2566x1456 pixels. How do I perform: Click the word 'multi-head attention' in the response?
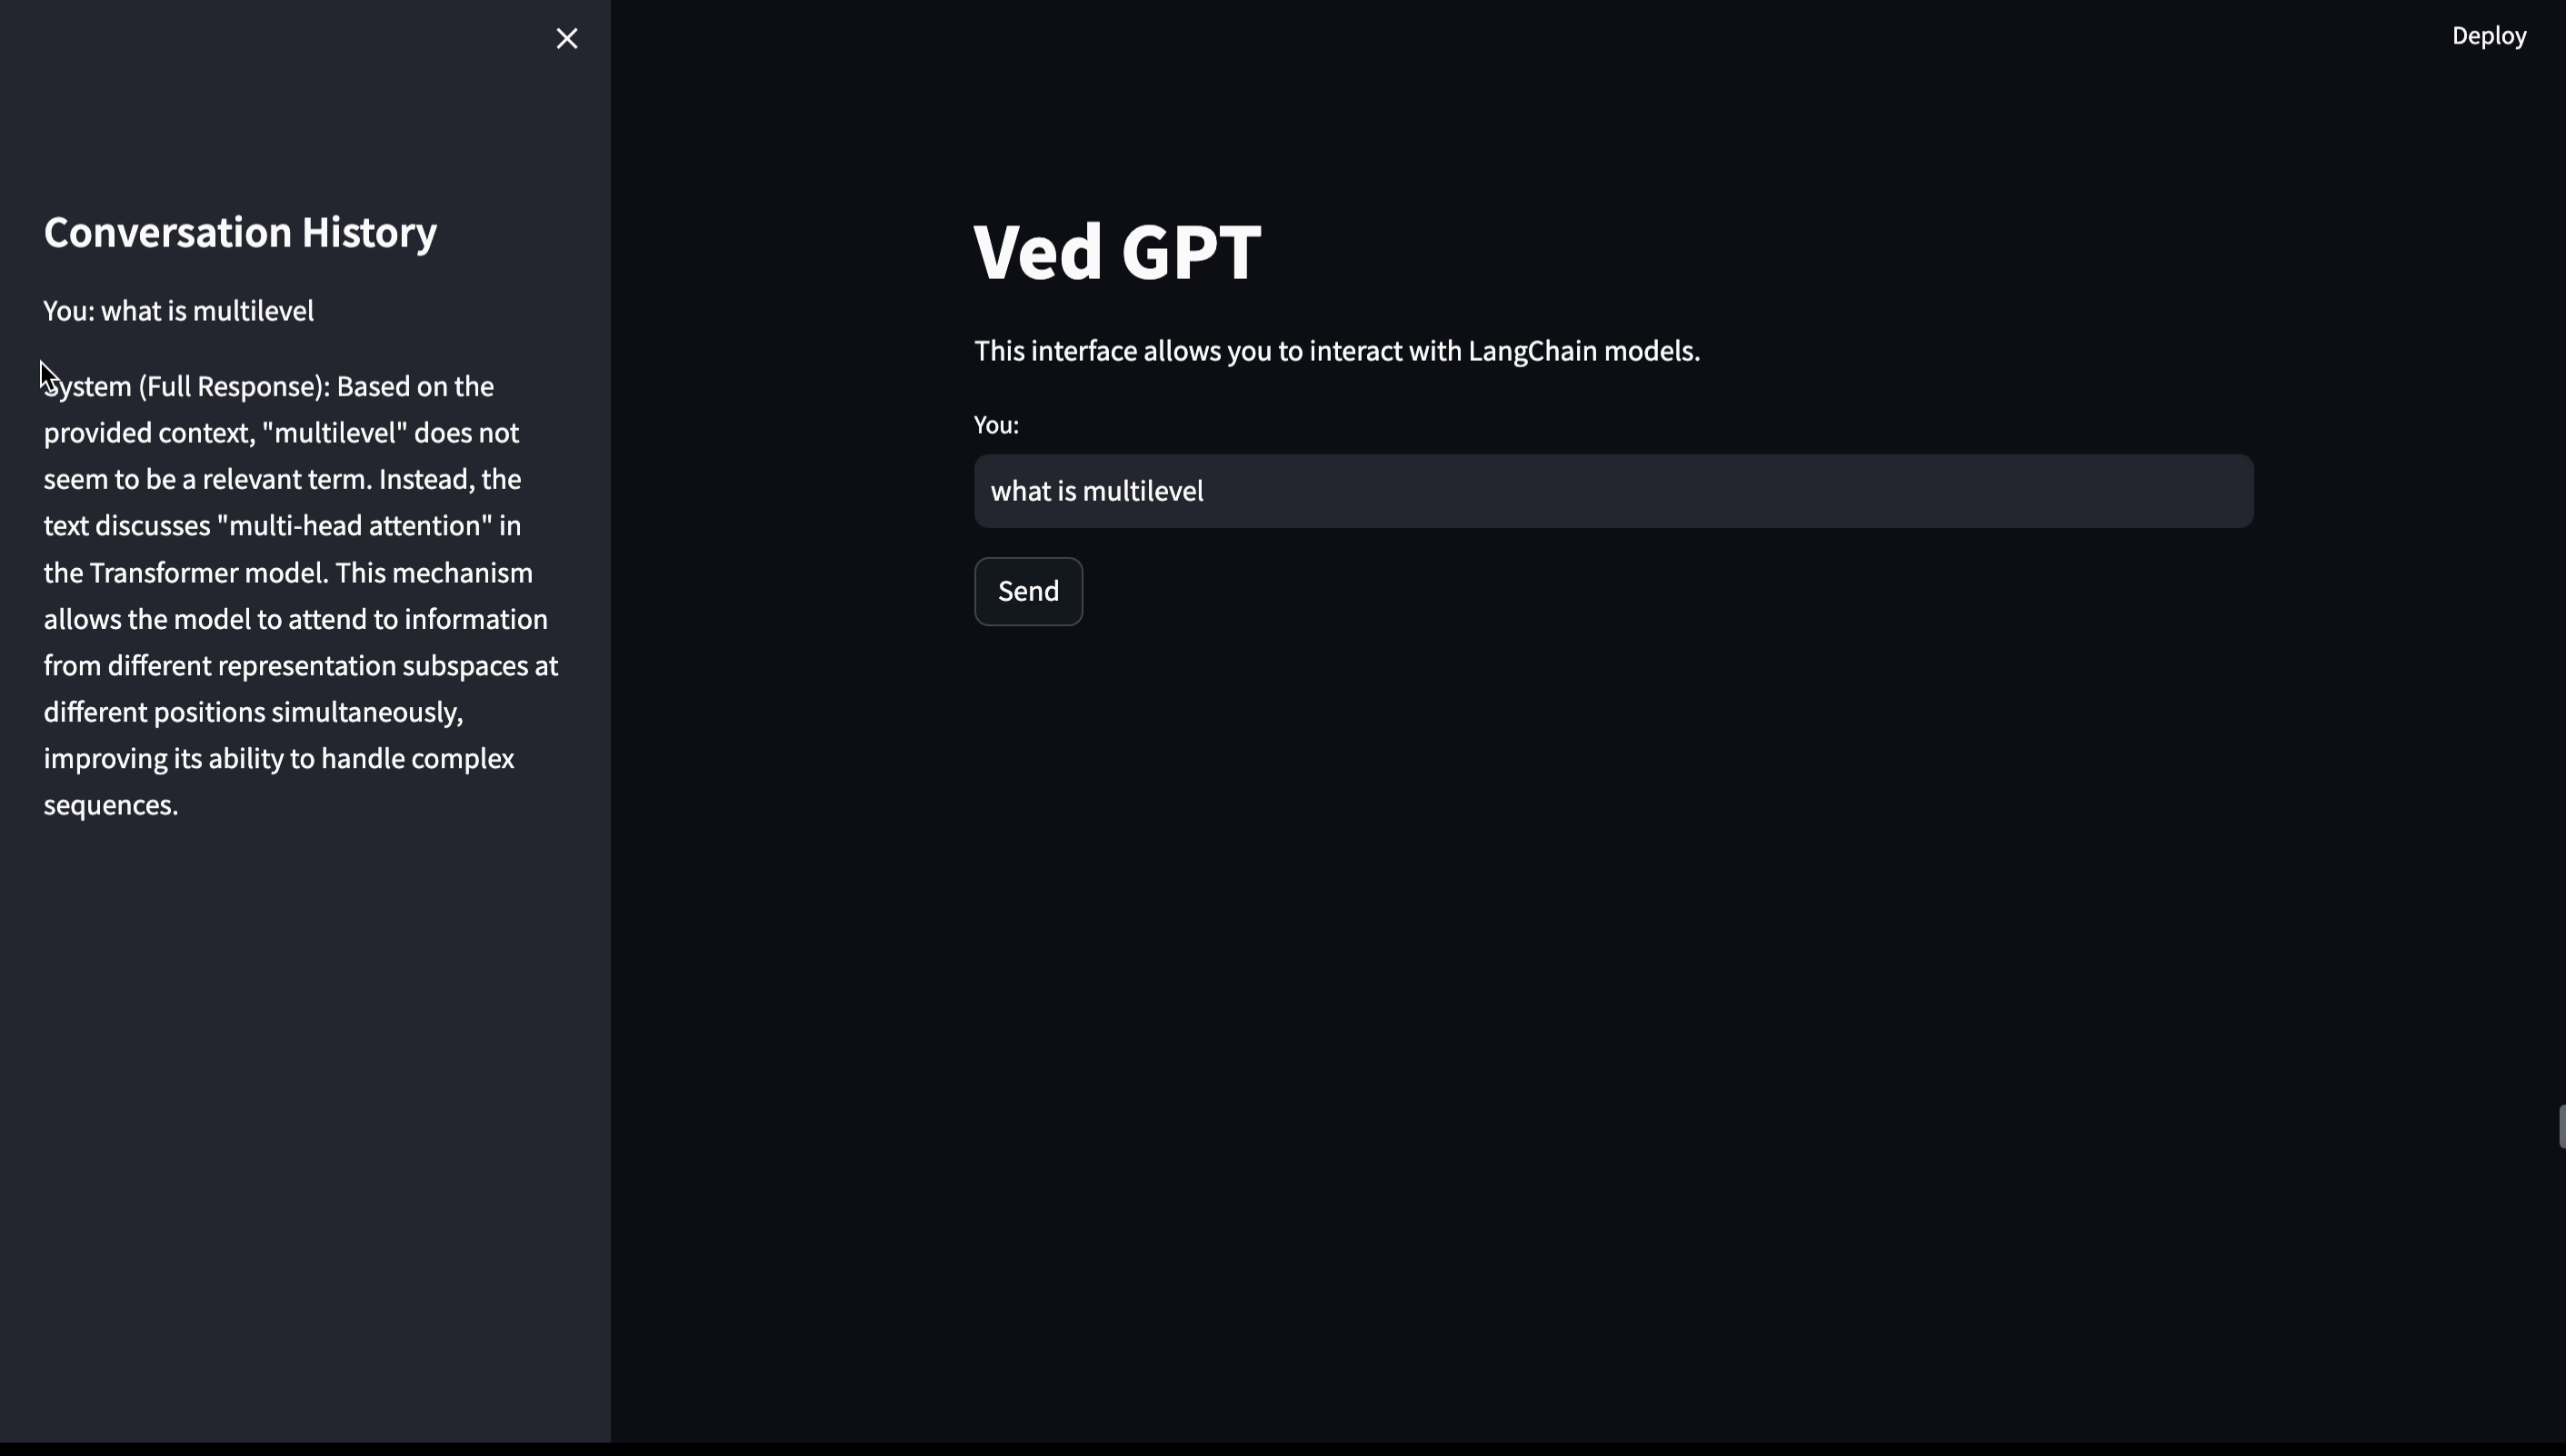click(x=354, y=526)
